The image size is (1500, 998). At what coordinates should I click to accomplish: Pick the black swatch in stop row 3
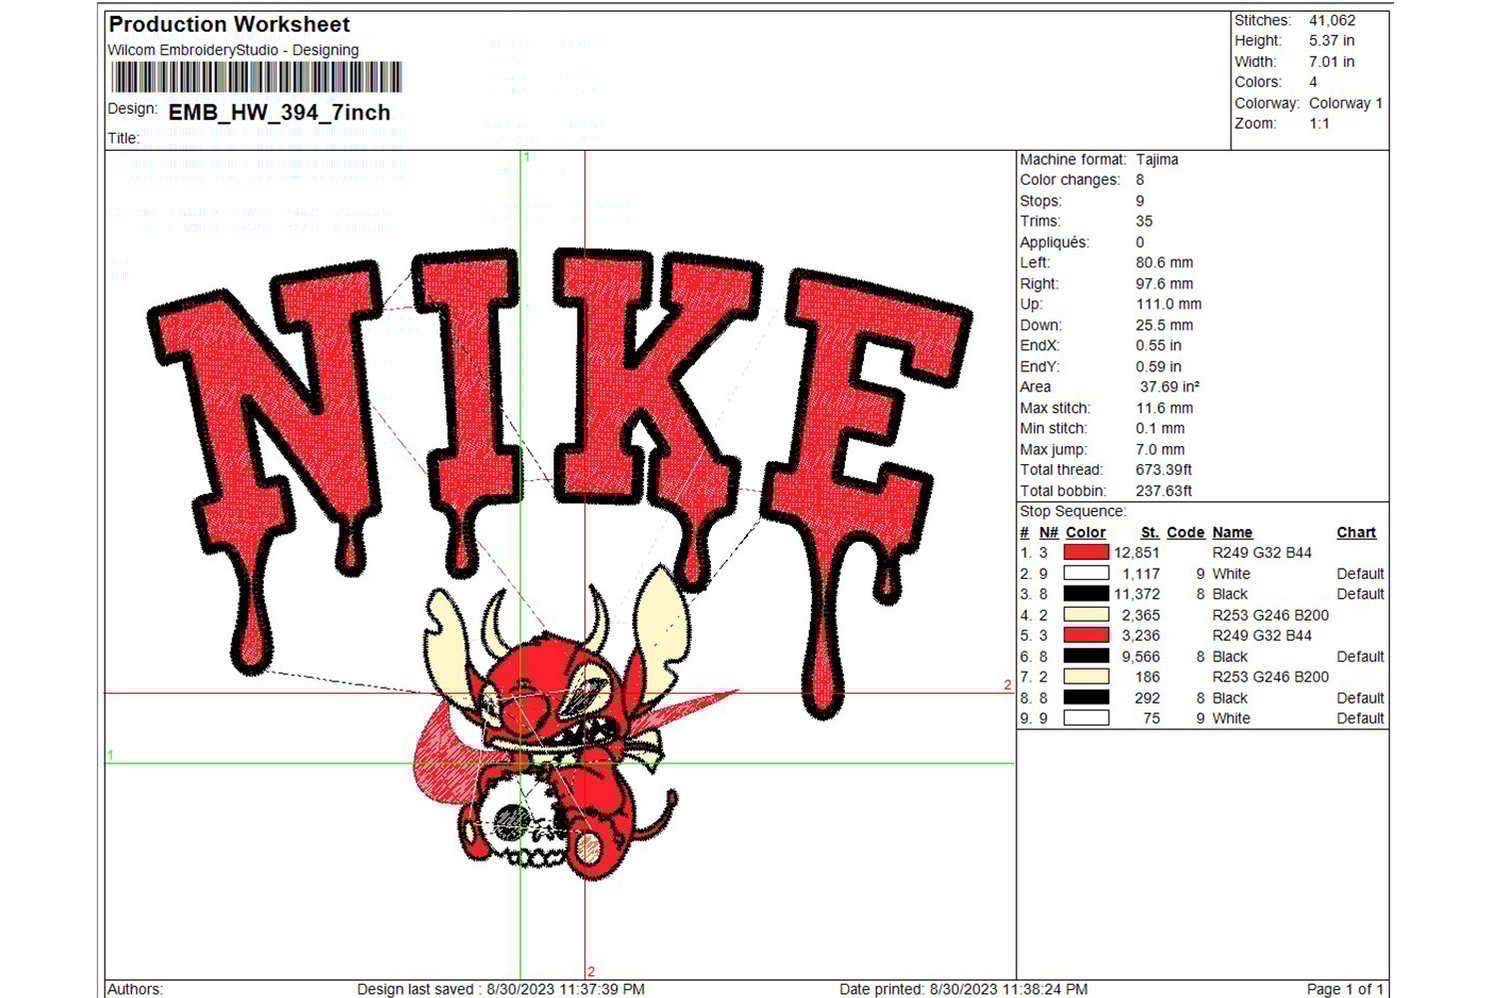click(1086, 594)
